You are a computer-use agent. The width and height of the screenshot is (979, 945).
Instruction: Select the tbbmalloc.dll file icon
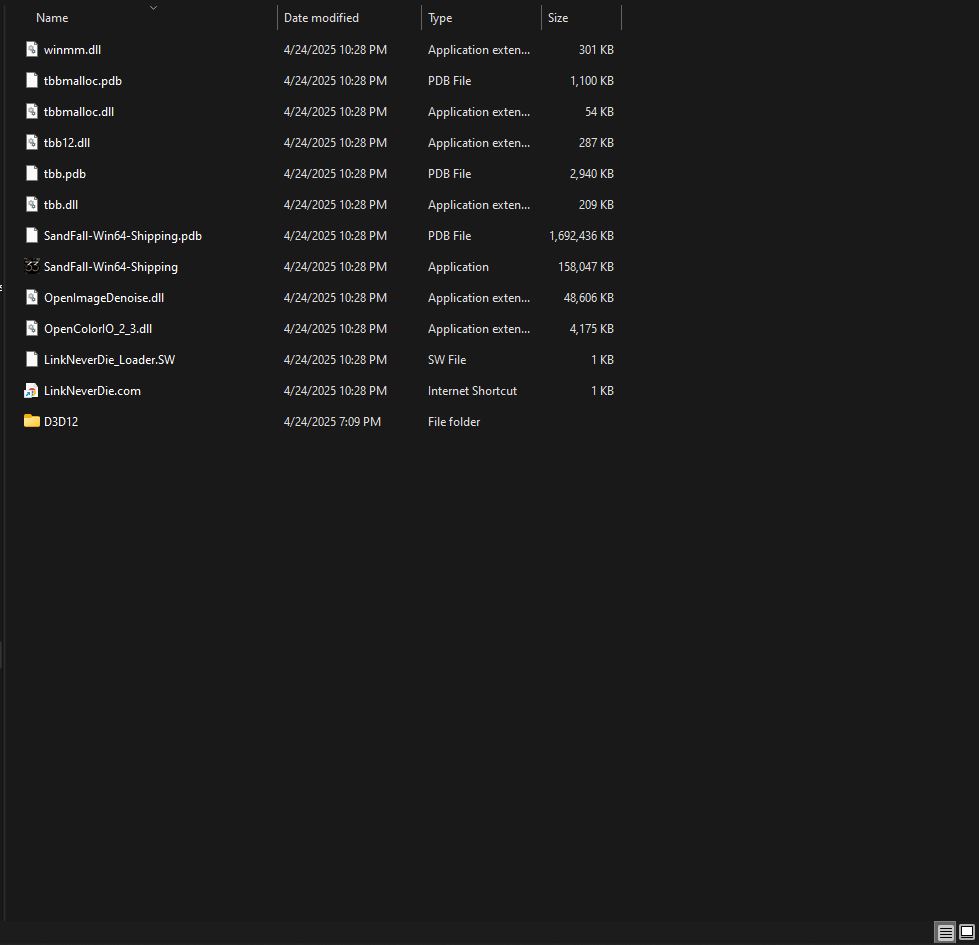click(31, 111)
